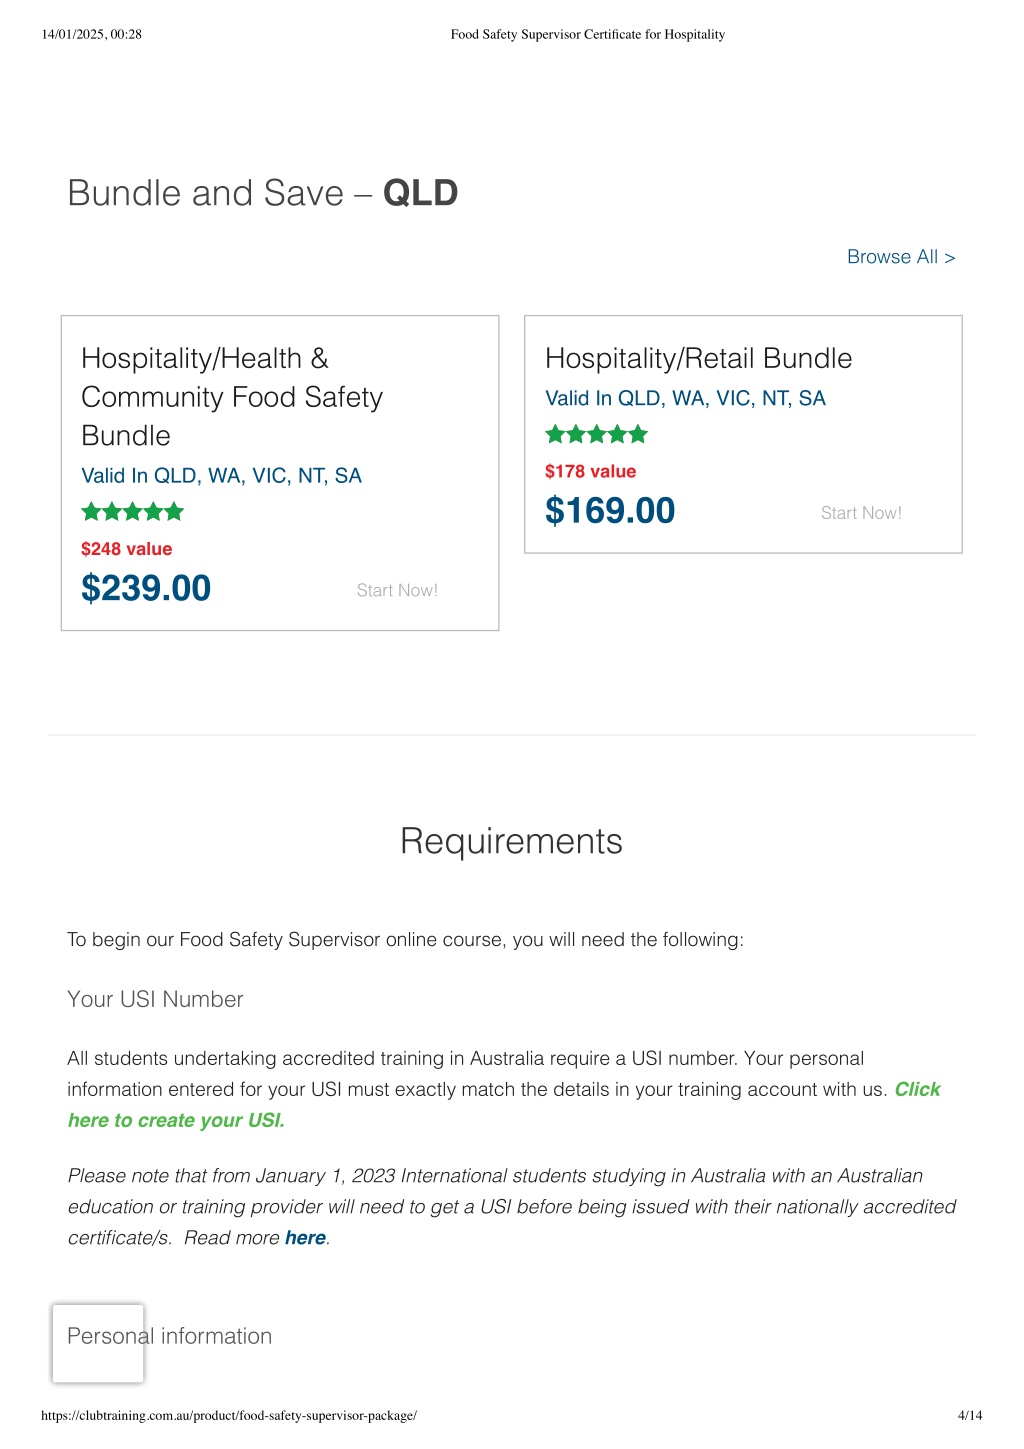Screen dimensions: 1024x1449
Task: Open Hospitality/Health & Community Food Safety Bundle title
Action: coord(232,397)
